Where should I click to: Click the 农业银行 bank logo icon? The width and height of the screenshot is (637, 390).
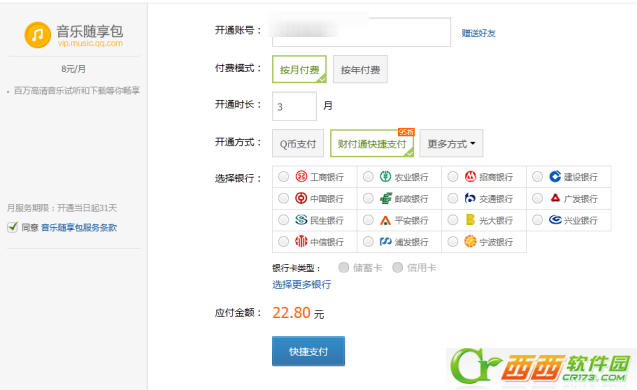pyautogui.click(x=386, y=176)
